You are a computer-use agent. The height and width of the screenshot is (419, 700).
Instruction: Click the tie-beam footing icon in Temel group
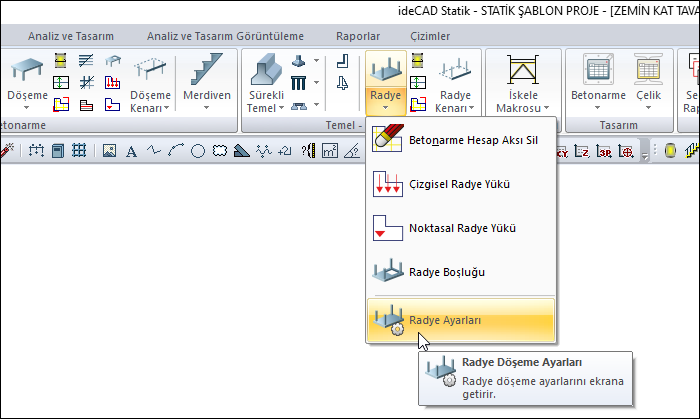(298, 106)
